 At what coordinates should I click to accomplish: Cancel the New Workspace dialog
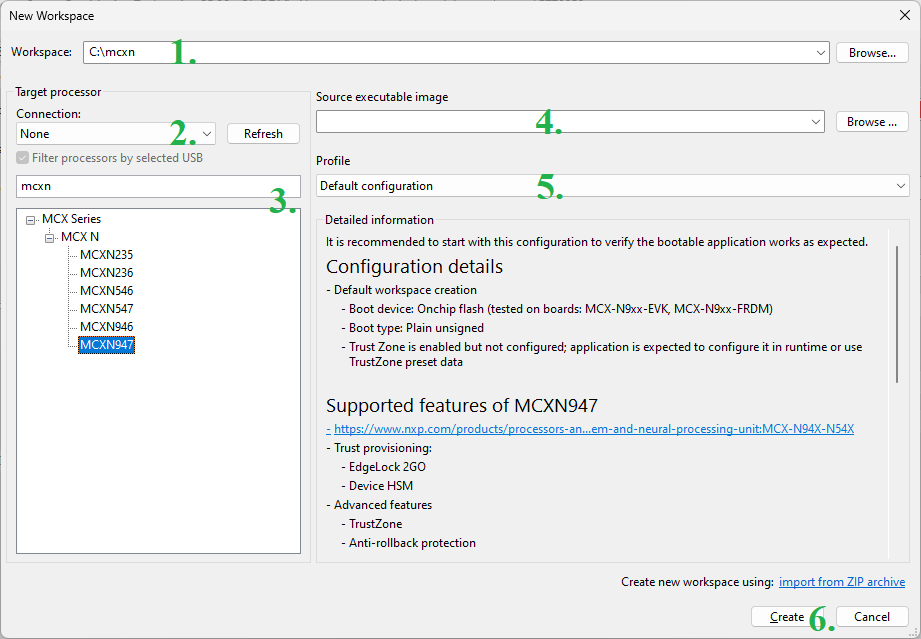pos(872,617)
